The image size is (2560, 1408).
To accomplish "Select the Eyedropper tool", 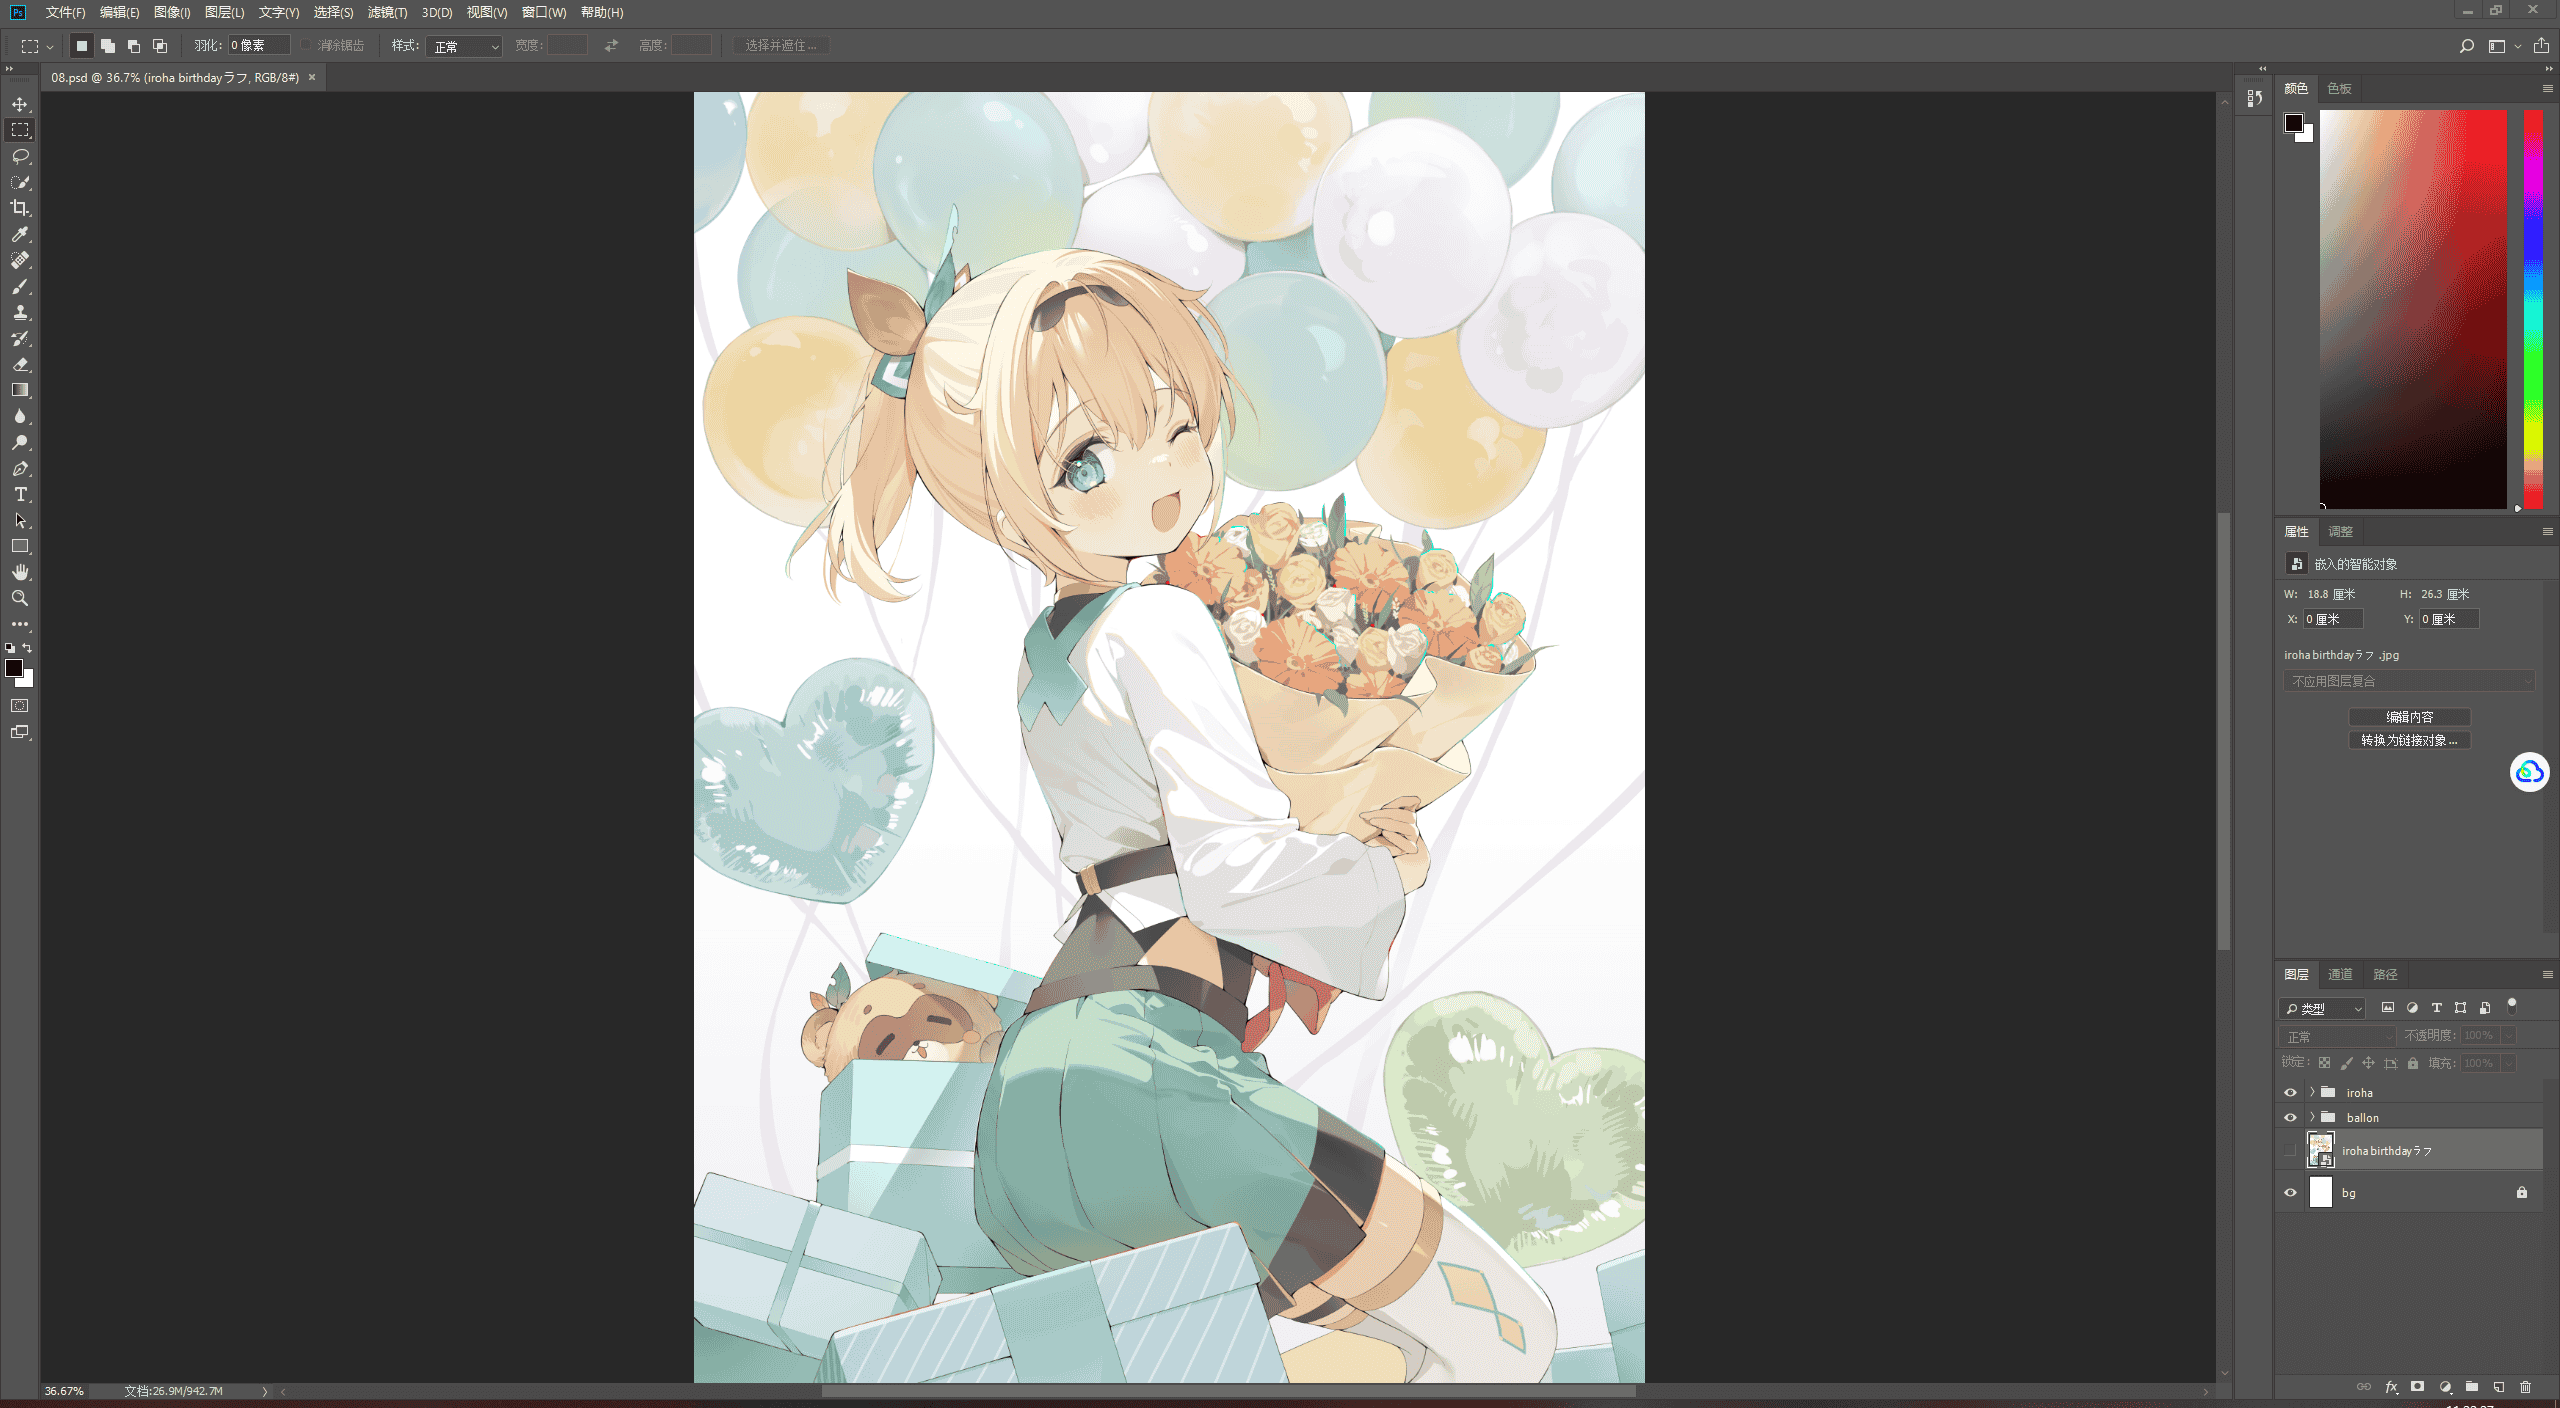I will pyautogui.click(x=20, y=234).
